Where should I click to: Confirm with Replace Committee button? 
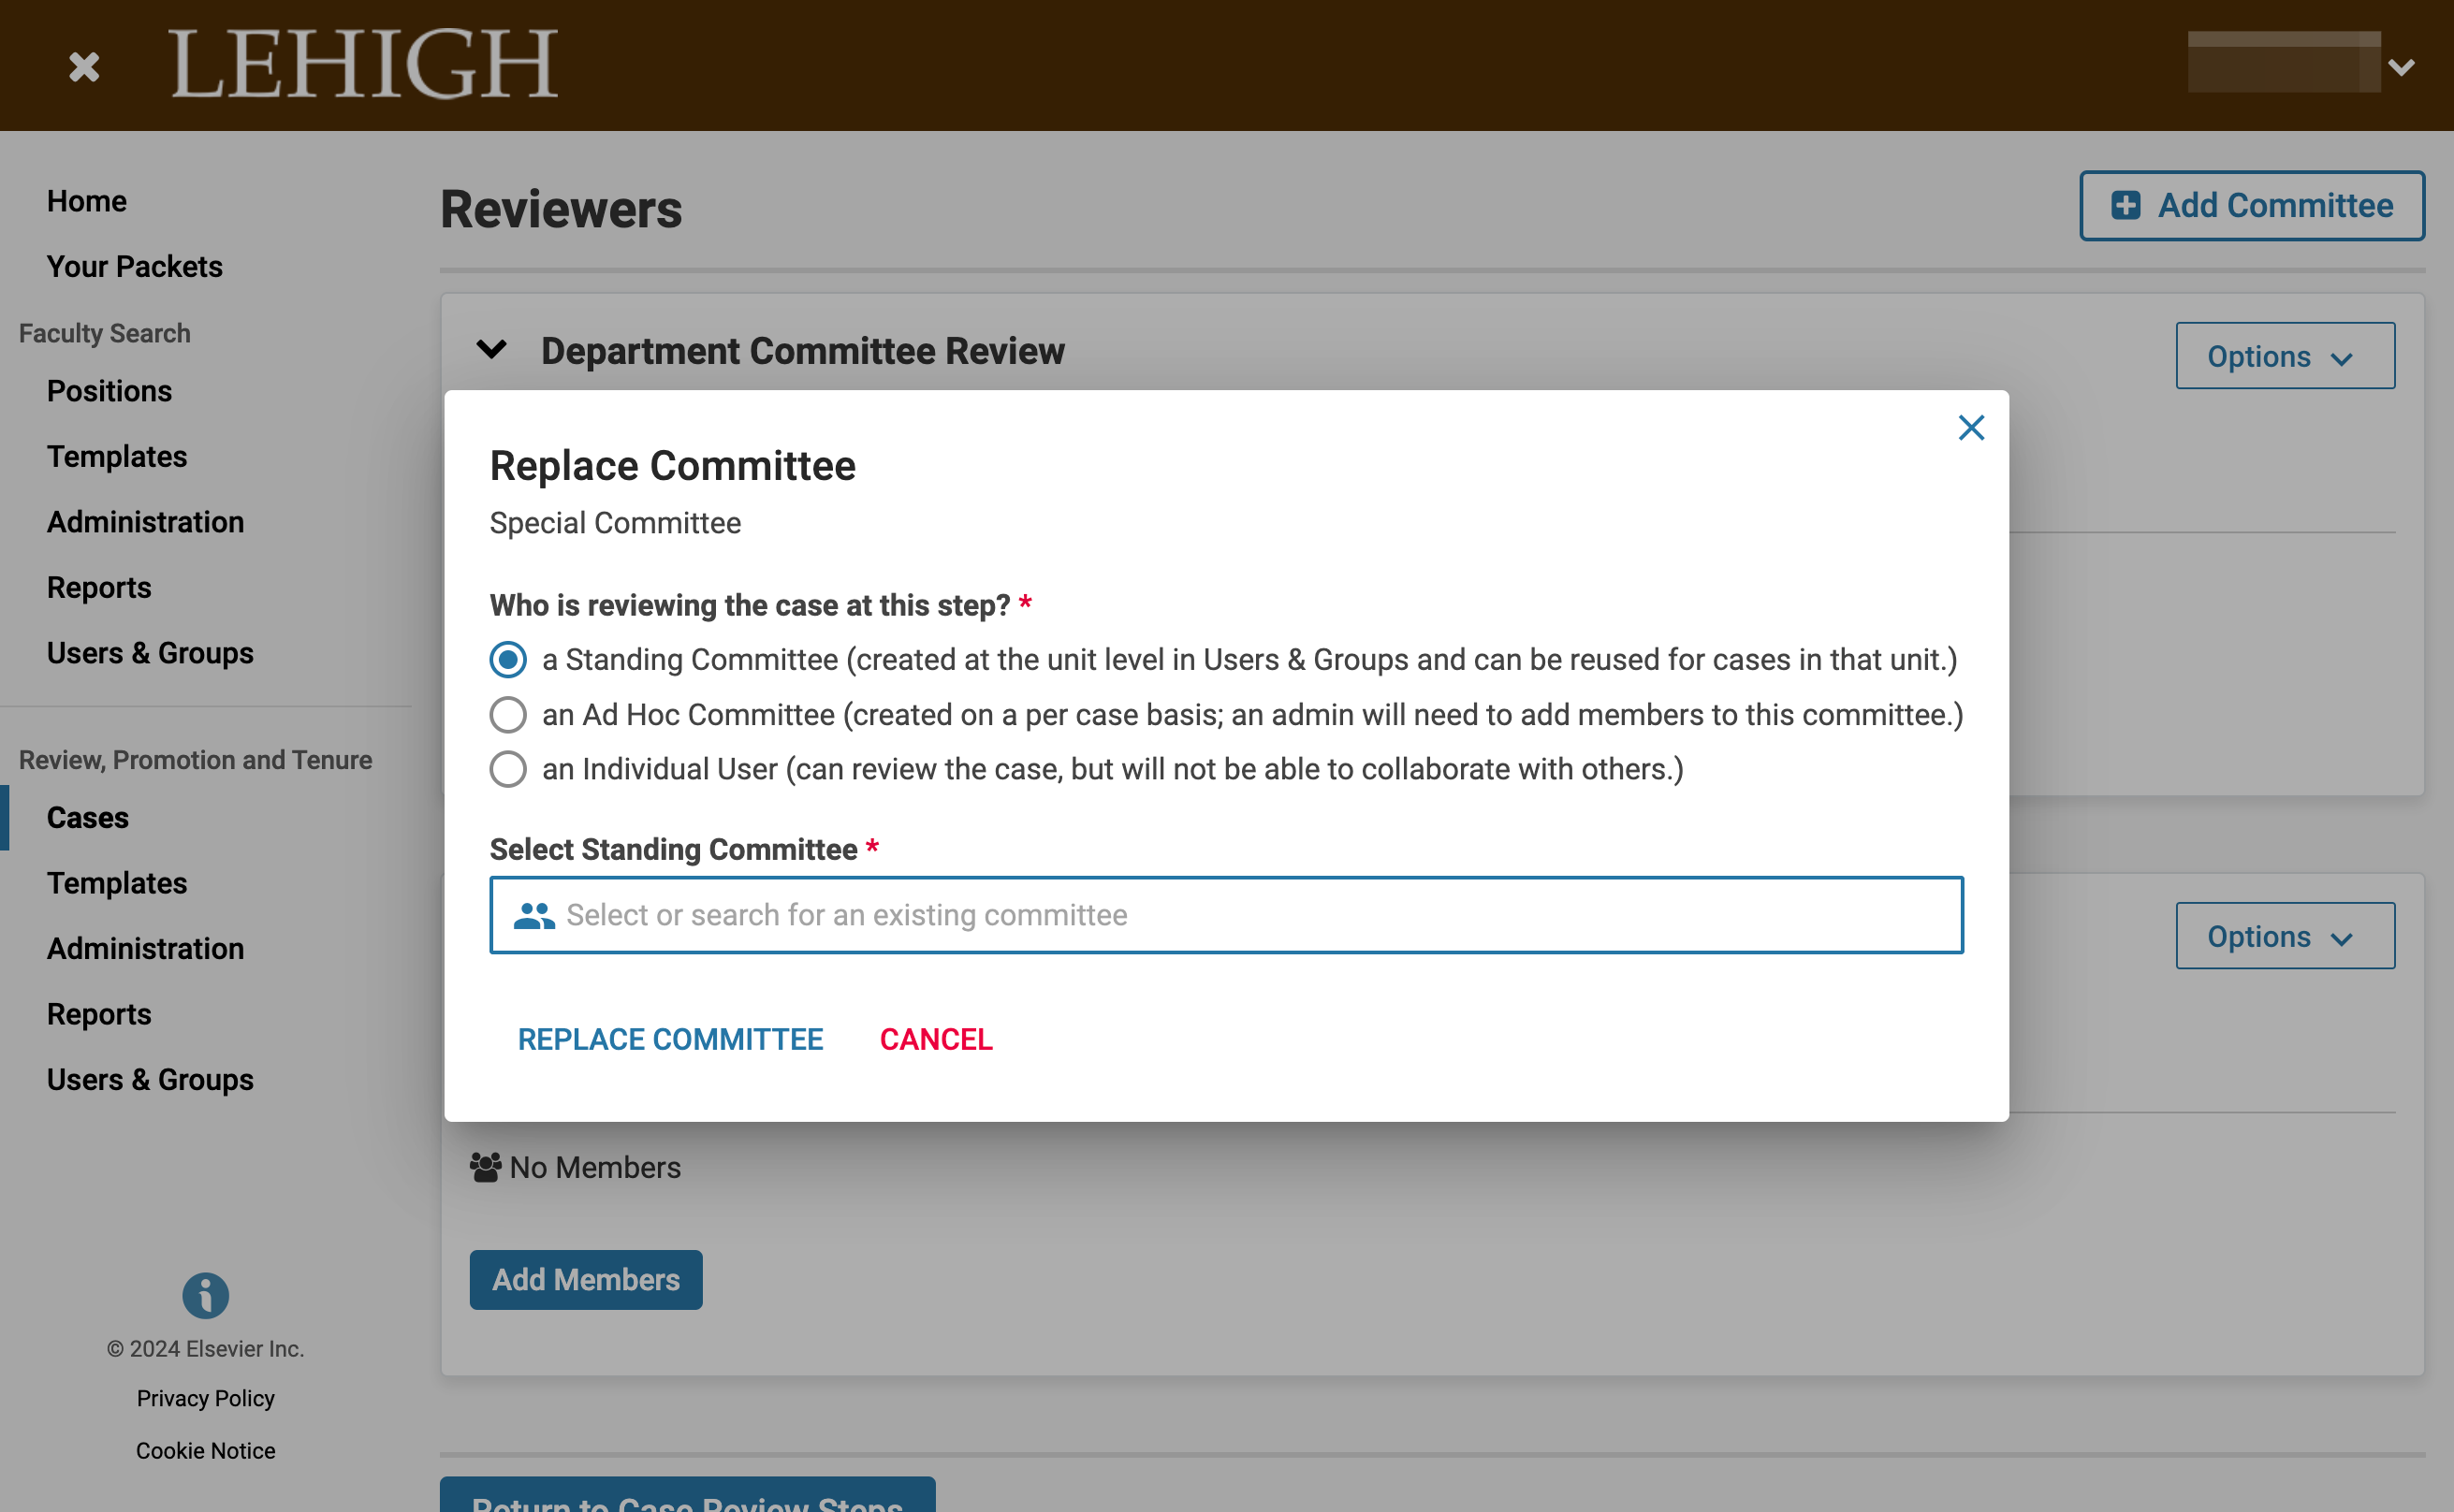670,1039
